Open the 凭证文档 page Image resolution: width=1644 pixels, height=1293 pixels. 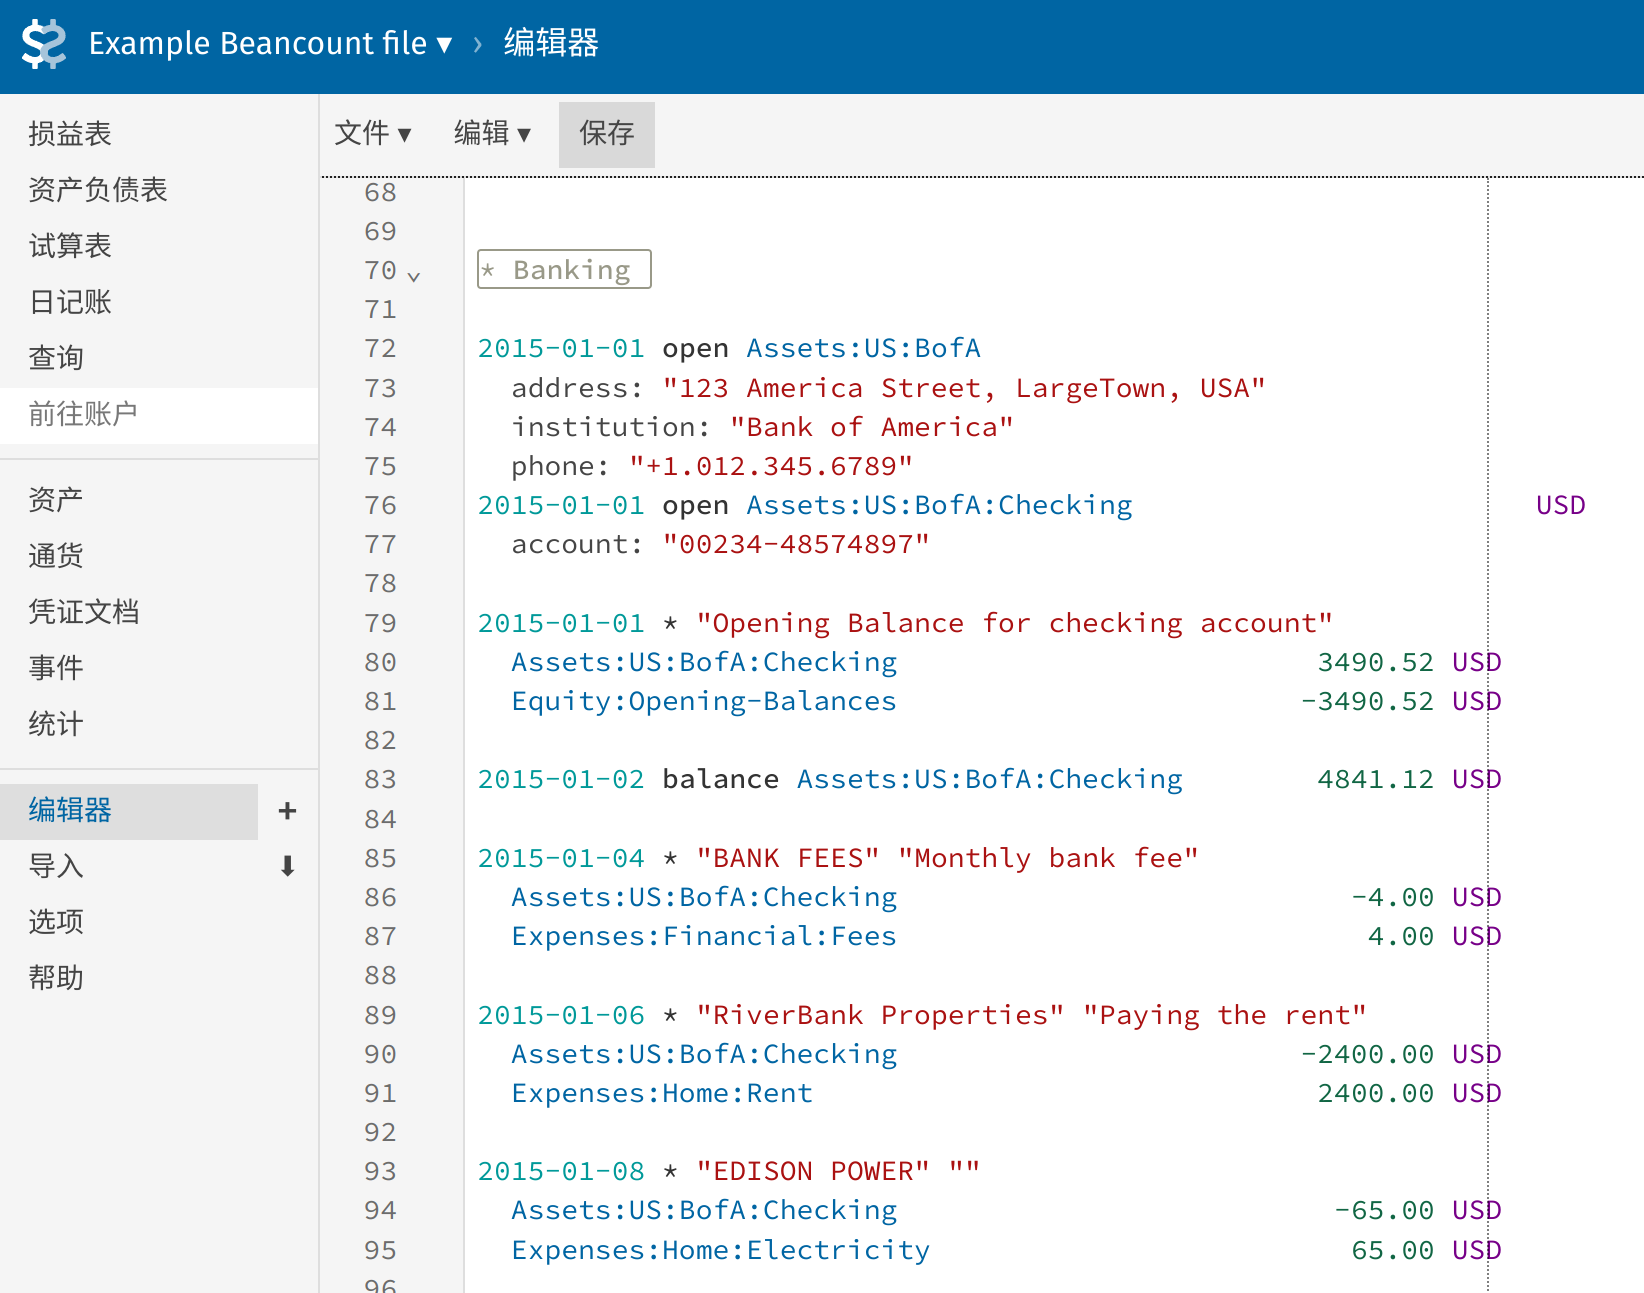[84, 612]
